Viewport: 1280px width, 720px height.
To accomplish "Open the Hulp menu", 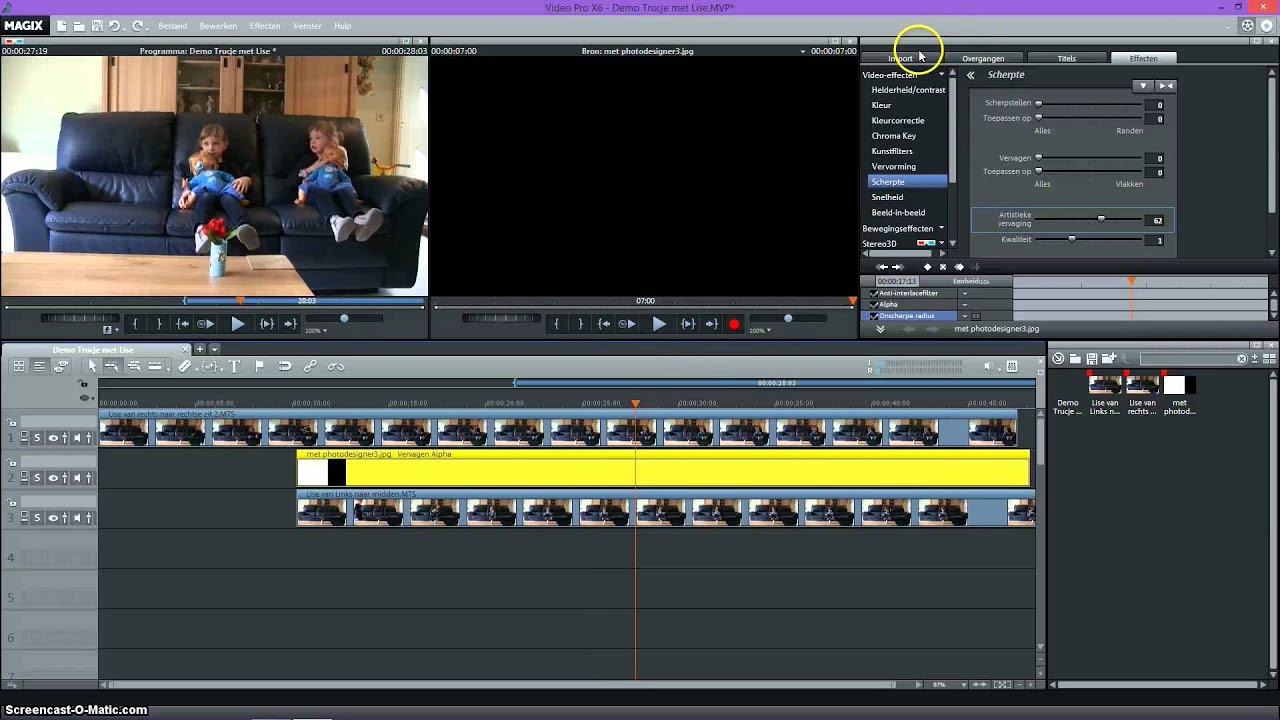I will [342, 26].
